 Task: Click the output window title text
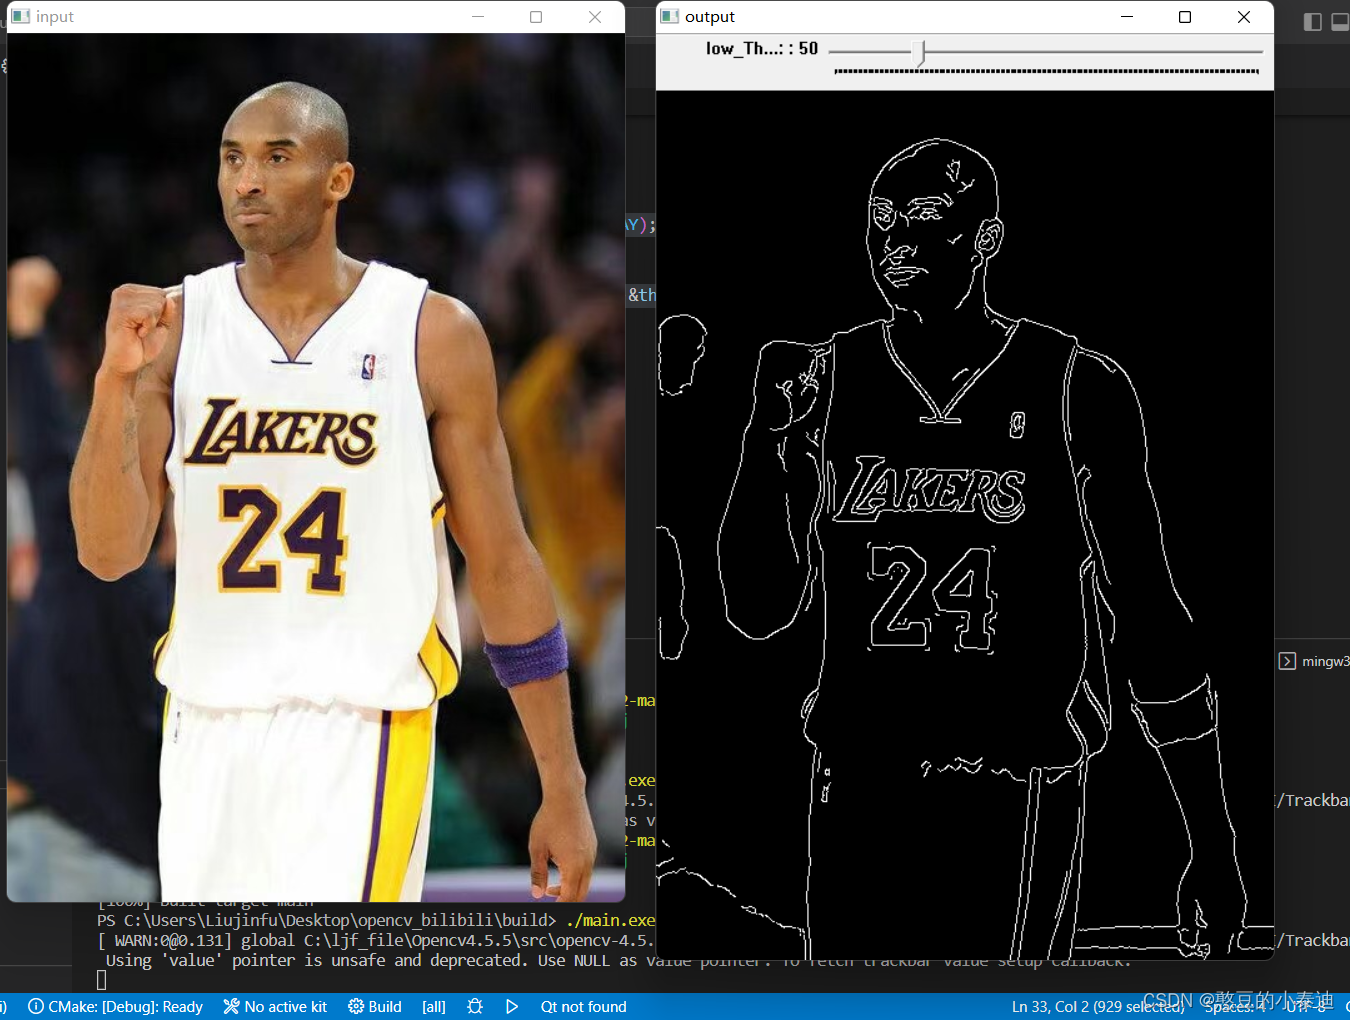(710, 16)
